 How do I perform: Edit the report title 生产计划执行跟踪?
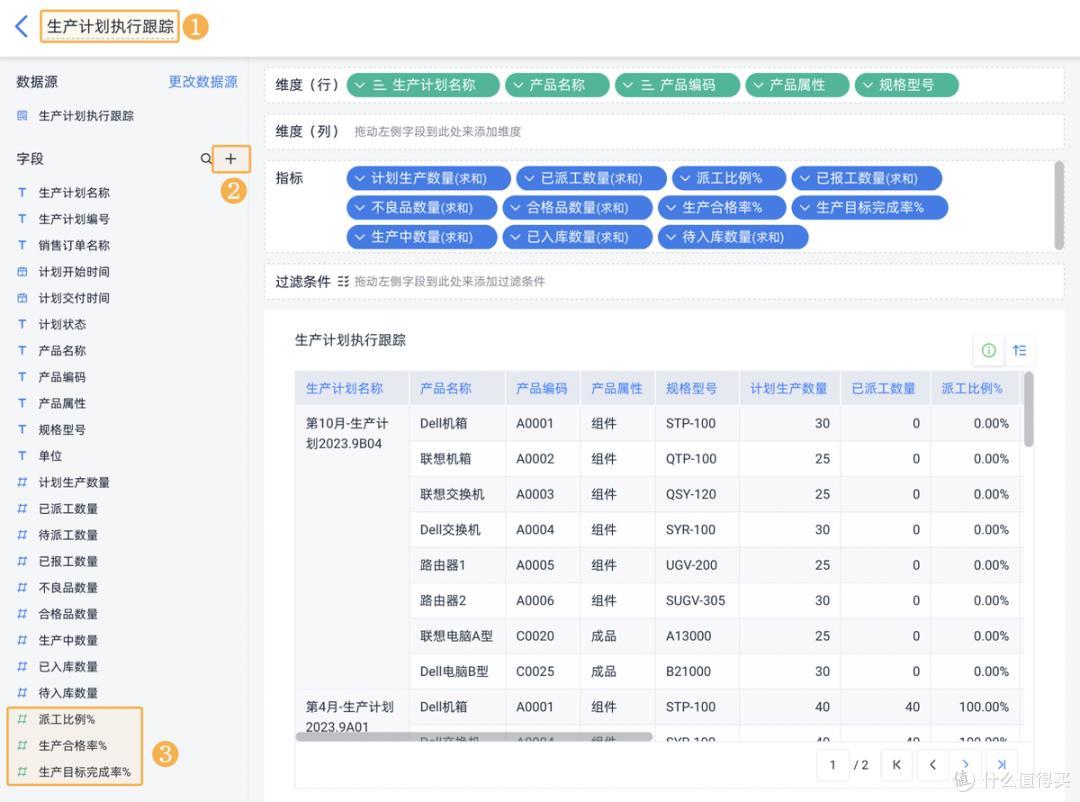point(110,27)
